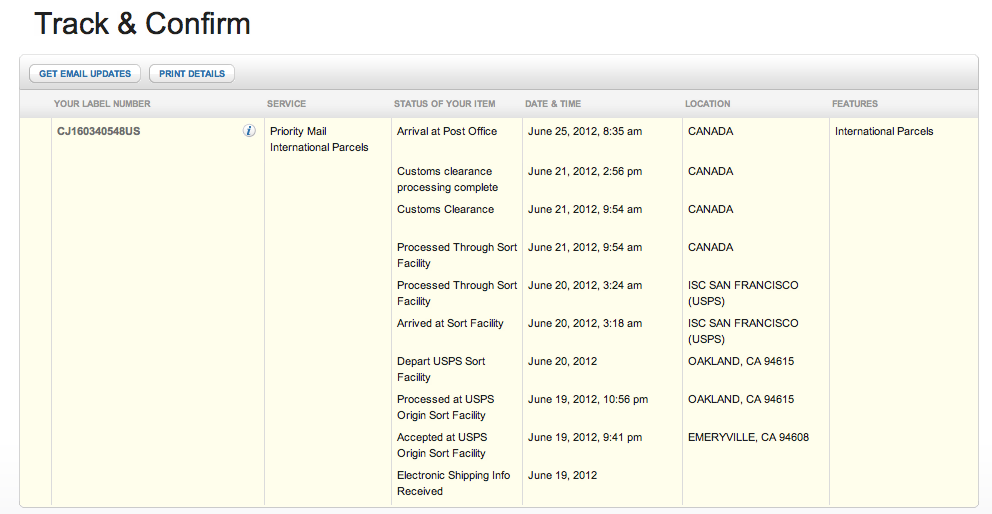
Task: Click the Print Details button
Action: coord(192,73)
